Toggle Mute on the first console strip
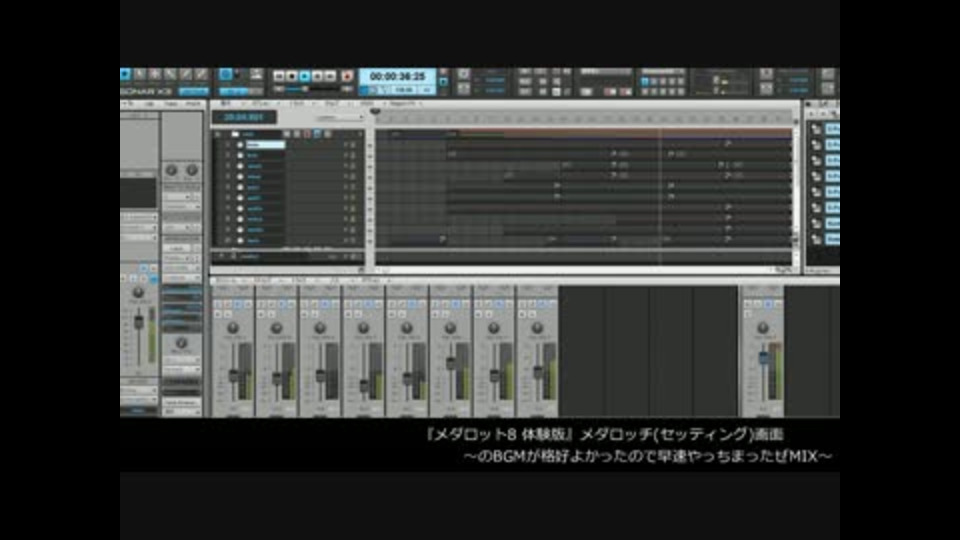This screenshot has width=960, height=540. 218,304
